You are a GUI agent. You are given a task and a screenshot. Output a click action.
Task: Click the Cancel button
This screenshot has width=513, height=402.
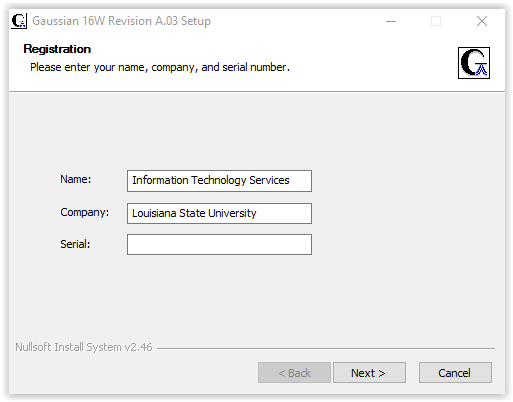(x=455, y=373)
